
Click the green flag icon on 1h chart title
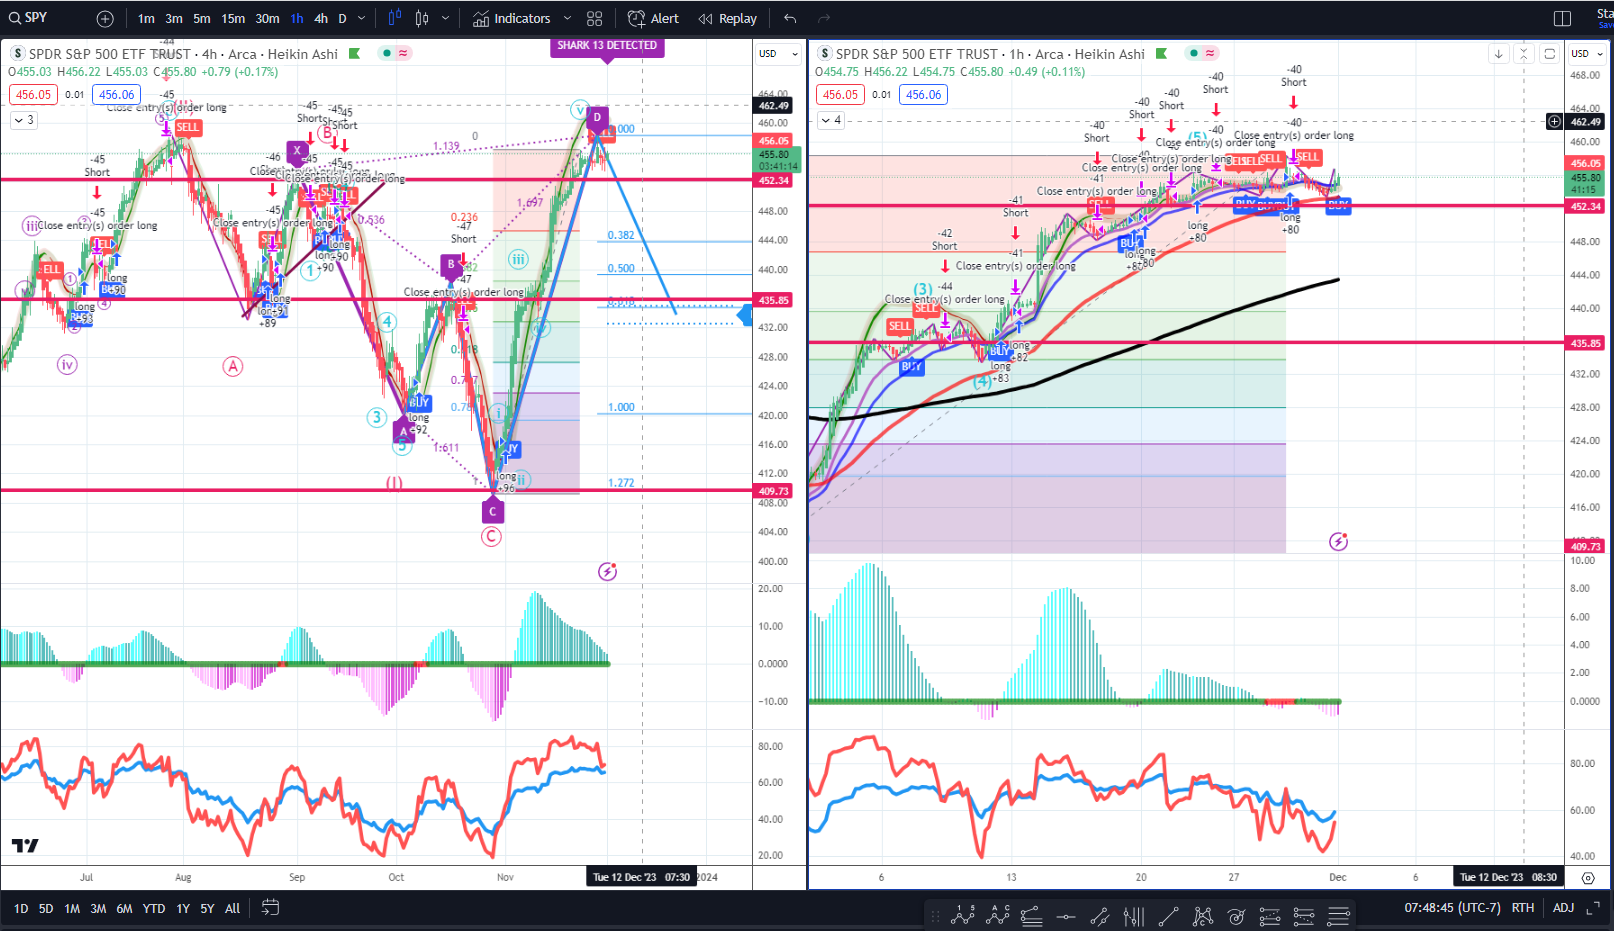[x=1161, y=53]
